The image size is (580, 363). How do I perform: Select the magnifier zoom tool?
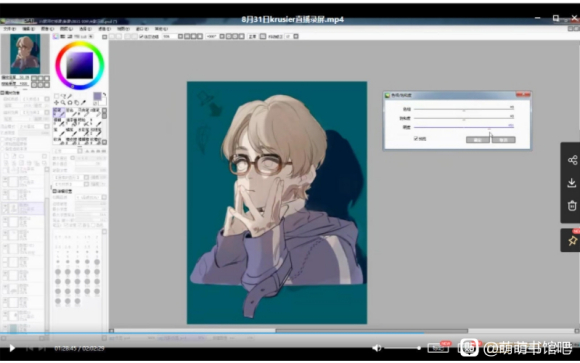point(63,102)
